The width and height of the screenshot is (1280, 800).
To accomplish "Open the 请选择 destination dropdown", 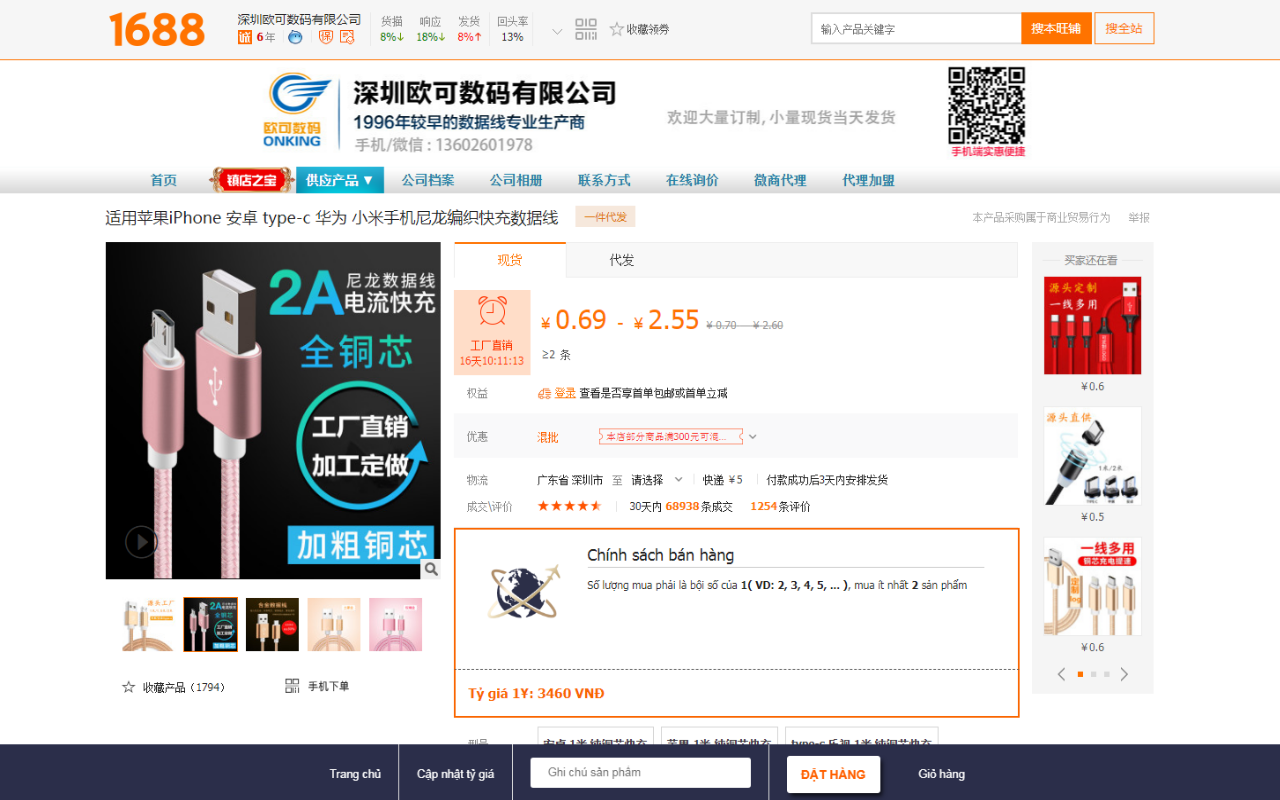I will coord(657,480).
